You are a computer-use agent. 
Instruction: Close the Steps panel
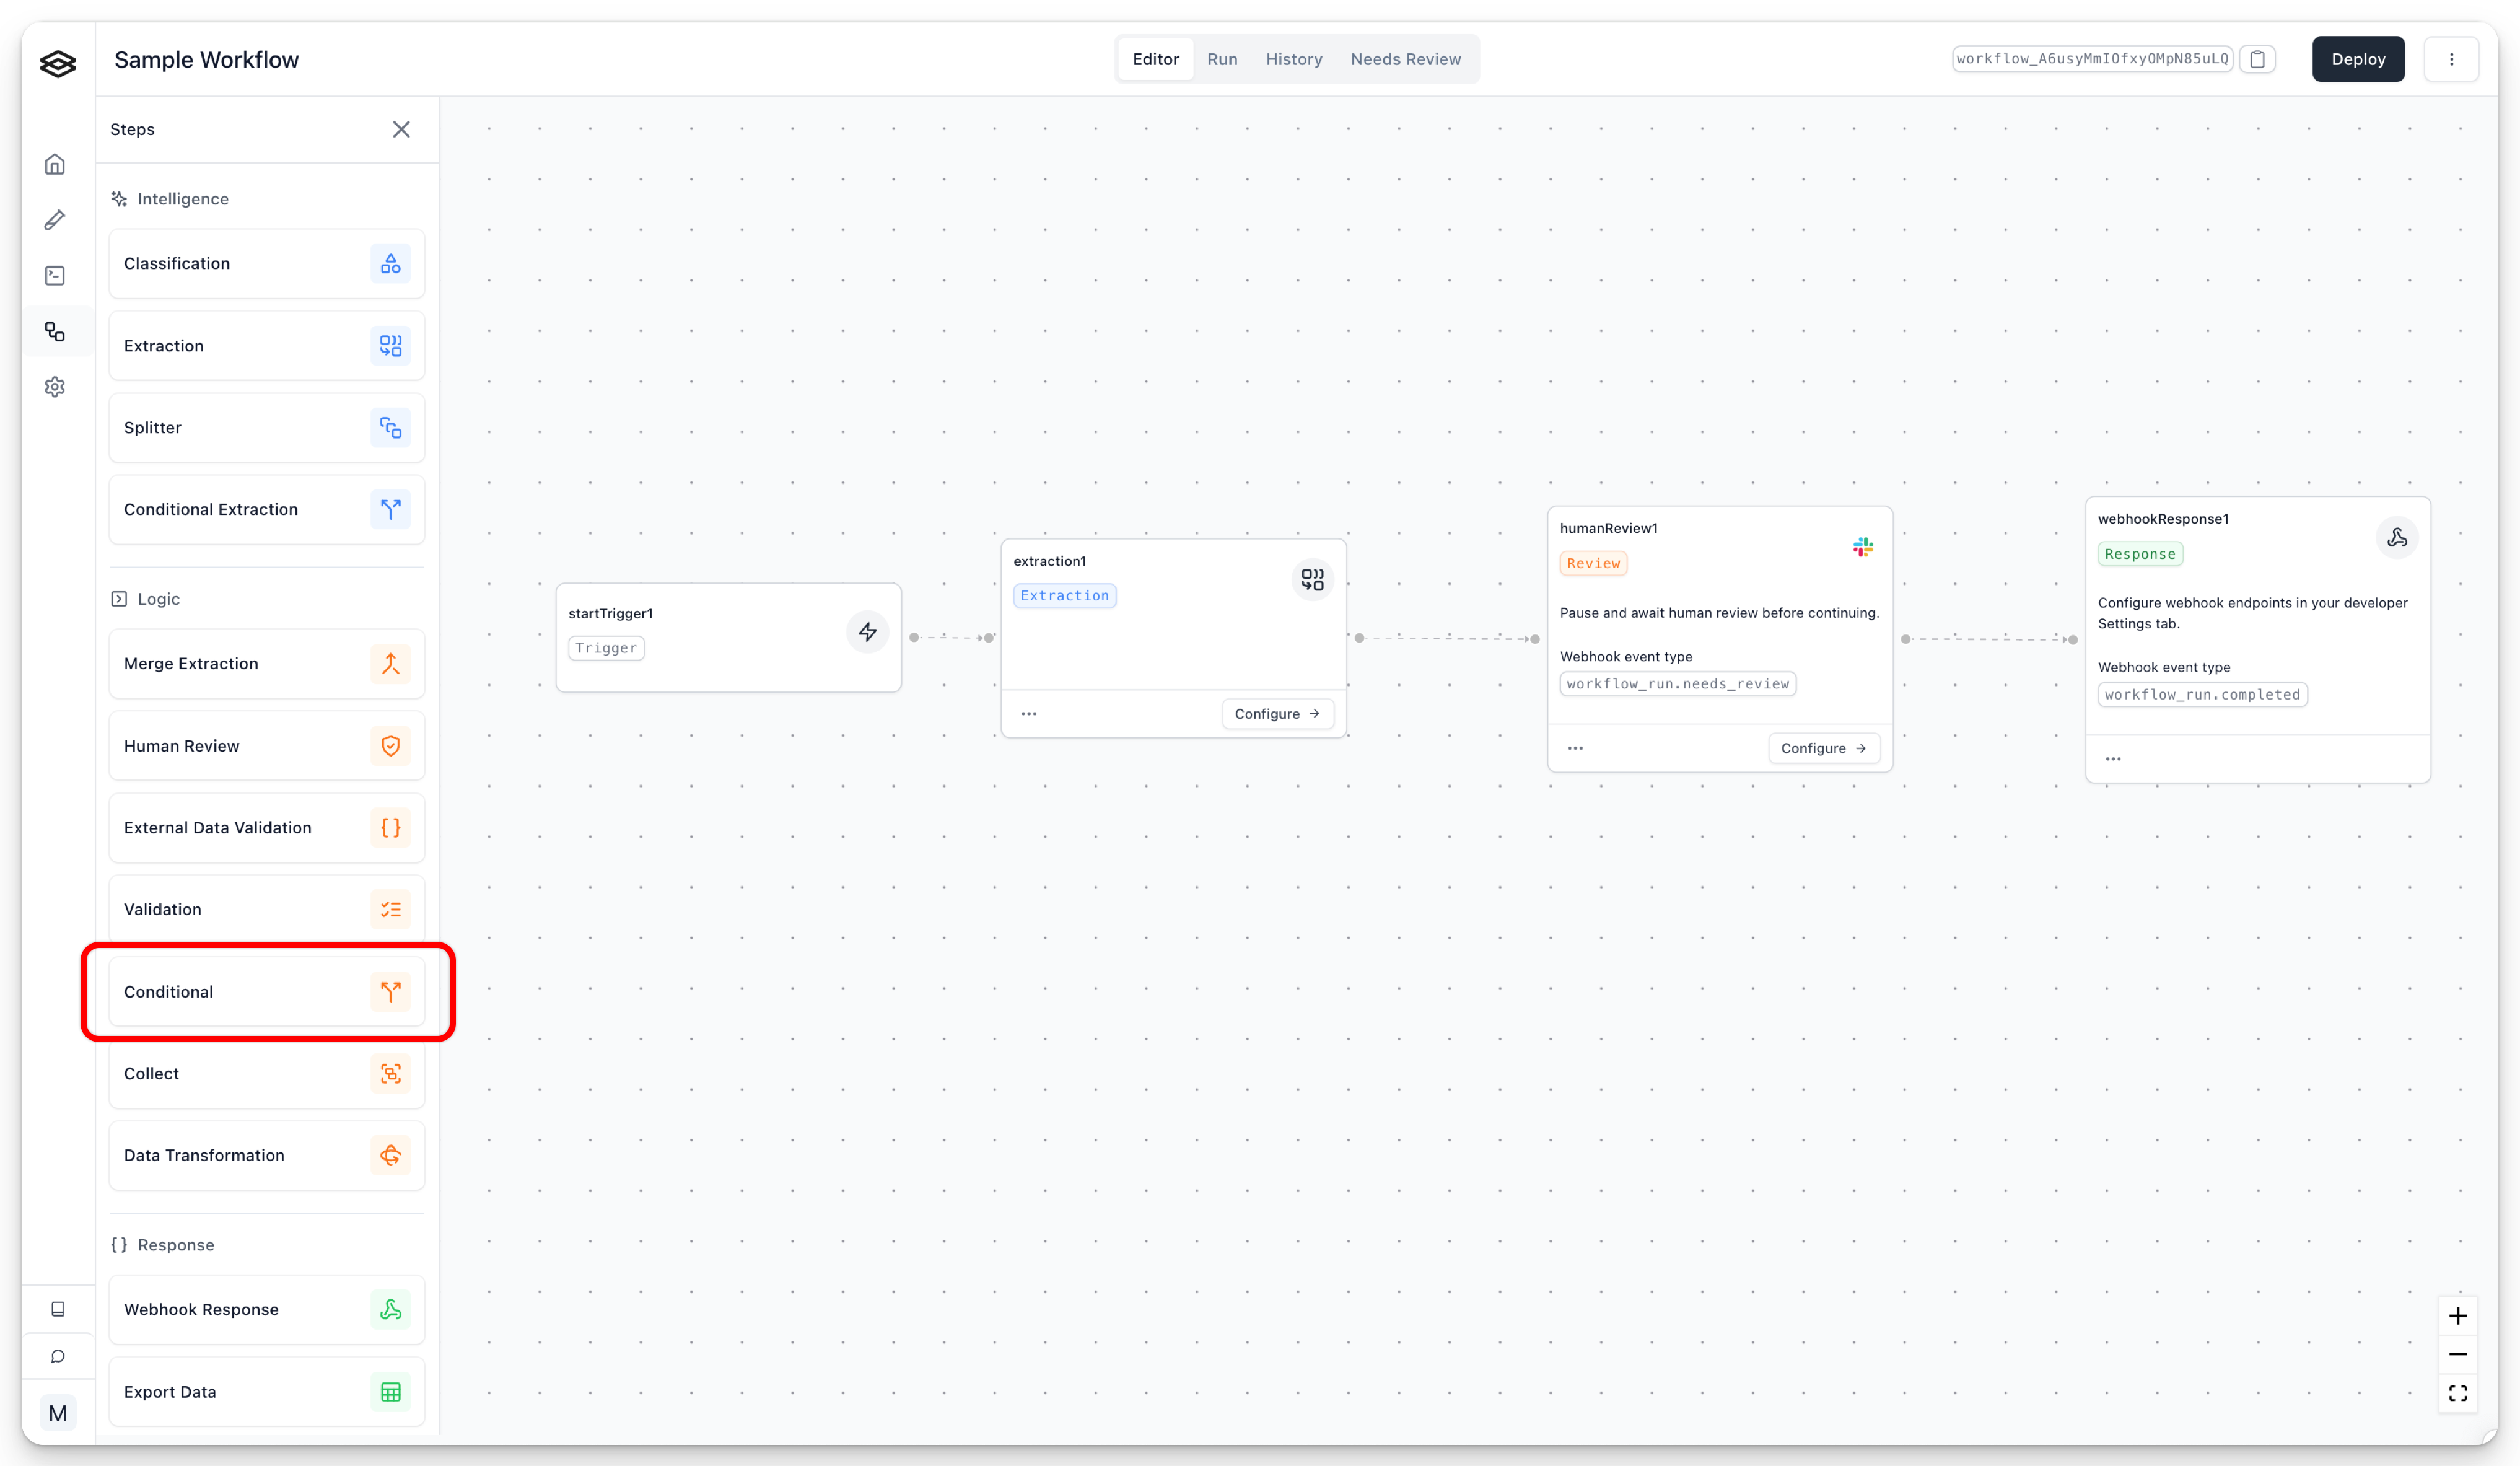click(x=401, y=129)
